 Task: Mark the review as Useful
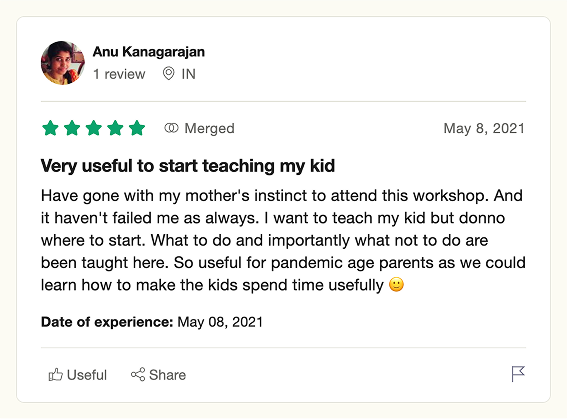pyautogui.click(x=78, y=375)
